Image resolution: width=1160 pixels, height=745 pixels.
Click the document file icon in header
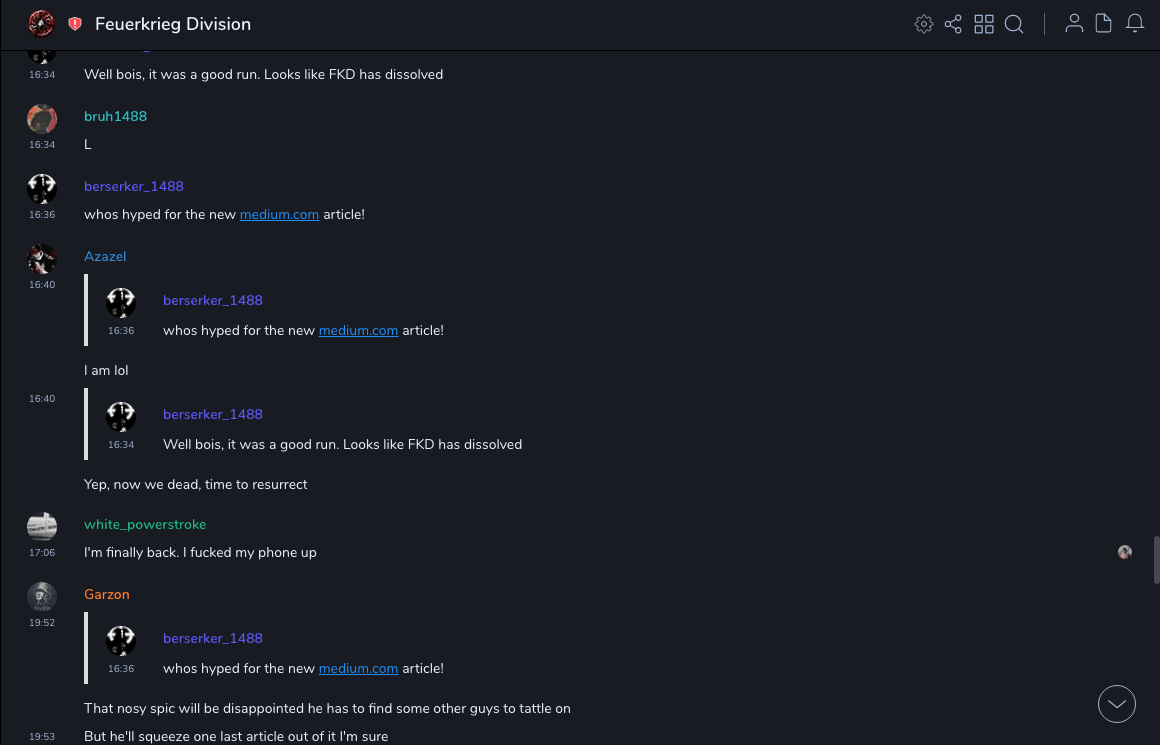pos(1104,24)
